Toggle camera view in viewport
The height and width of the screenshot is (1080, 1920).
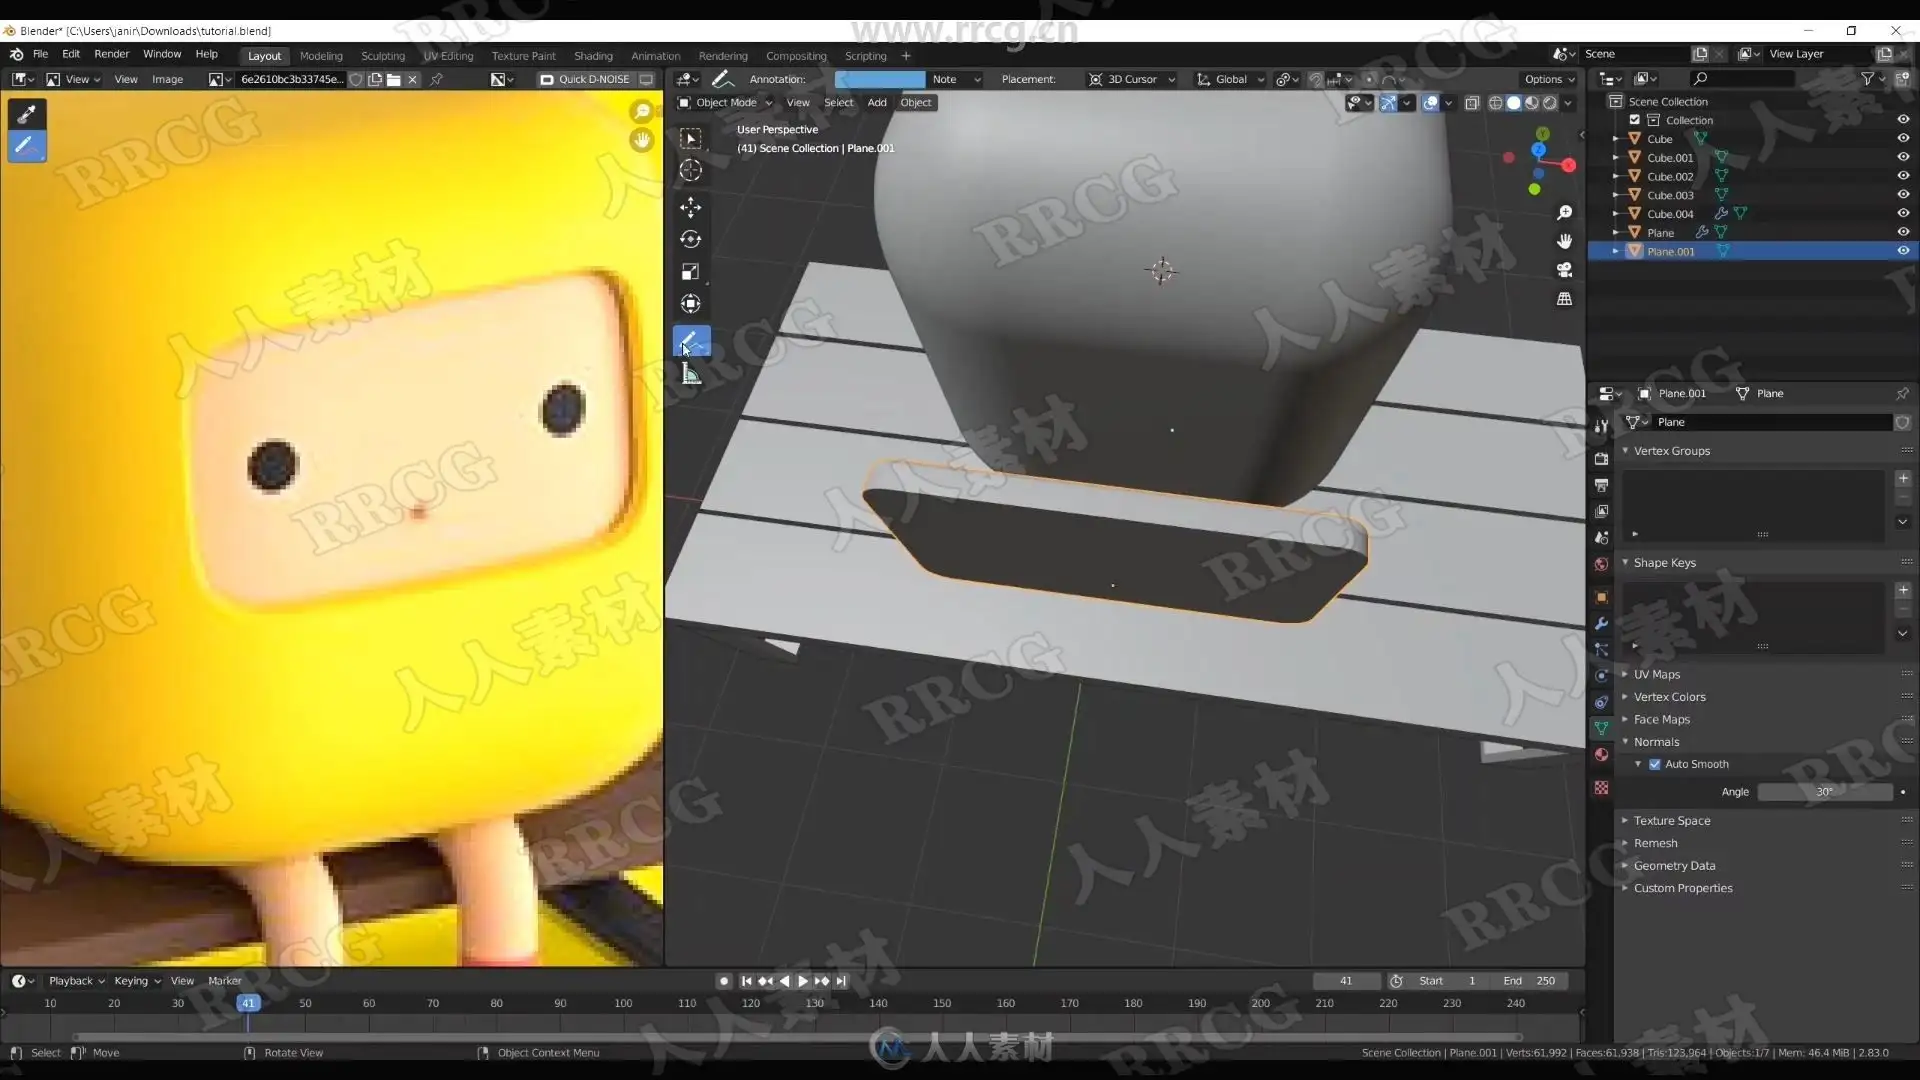coord(1564,270)
